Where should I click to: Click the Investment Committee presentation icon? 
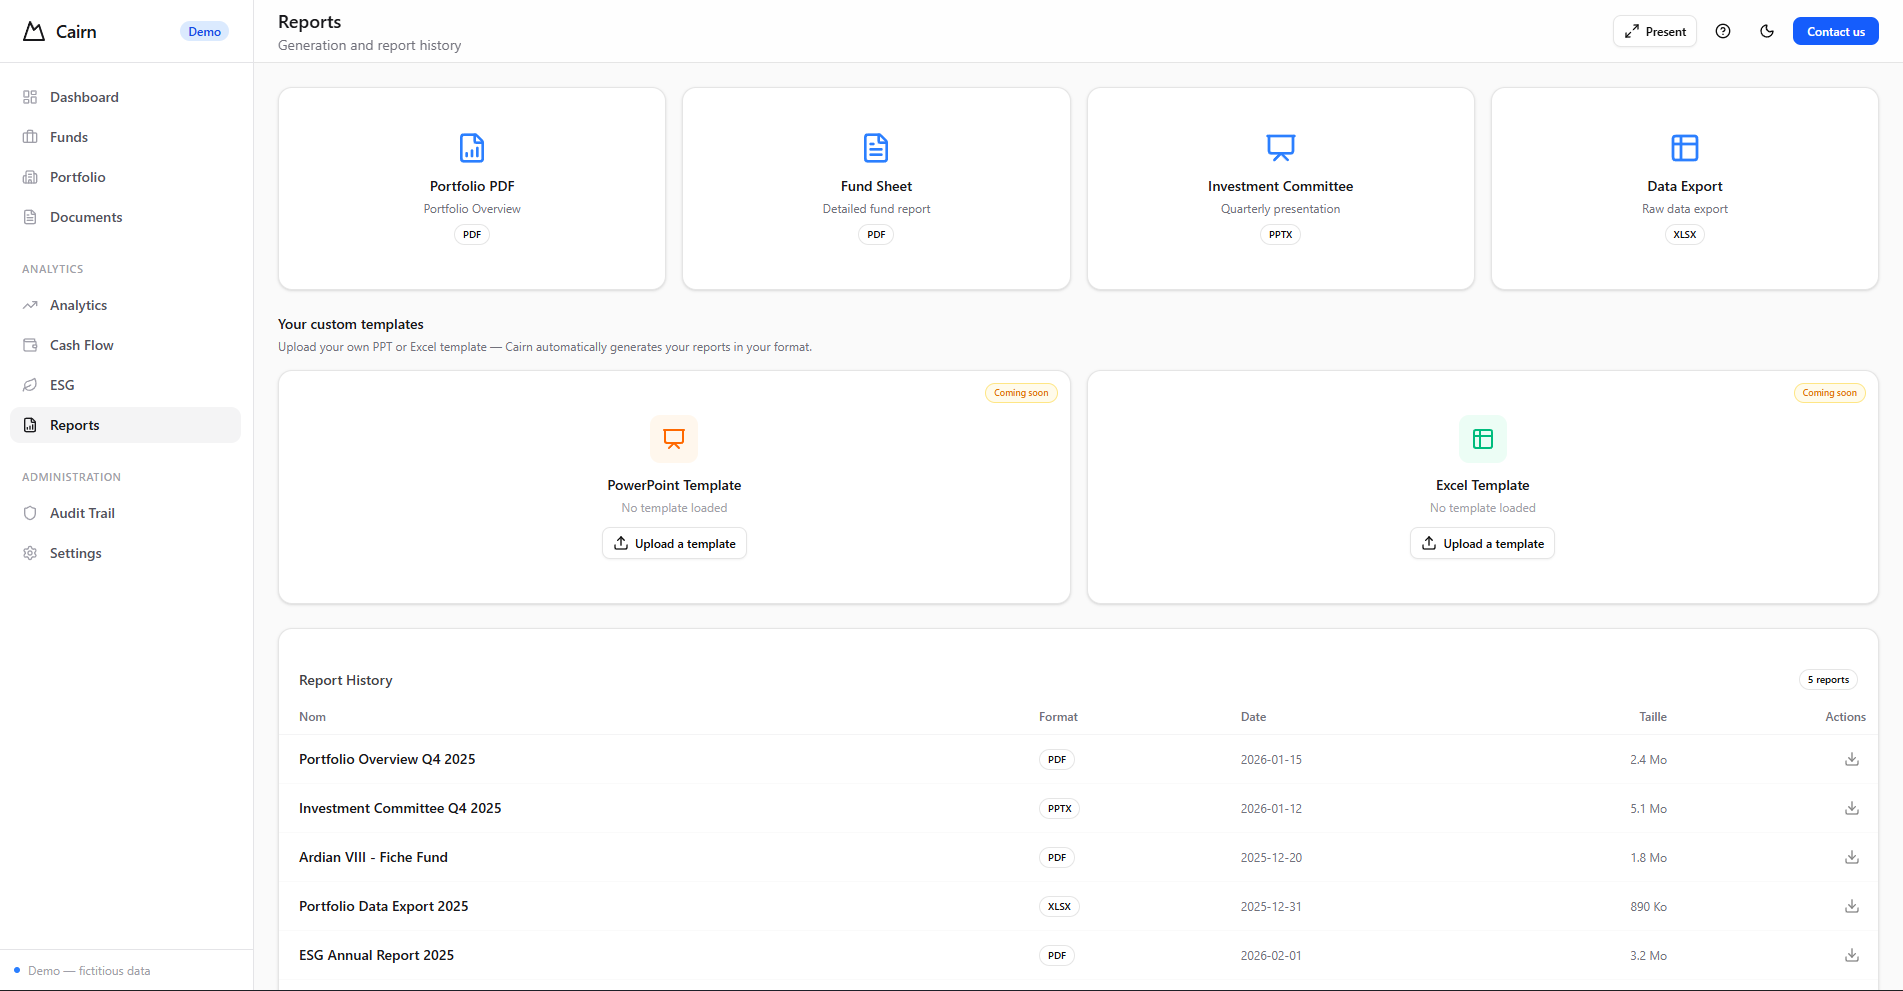pos(1280,148)
